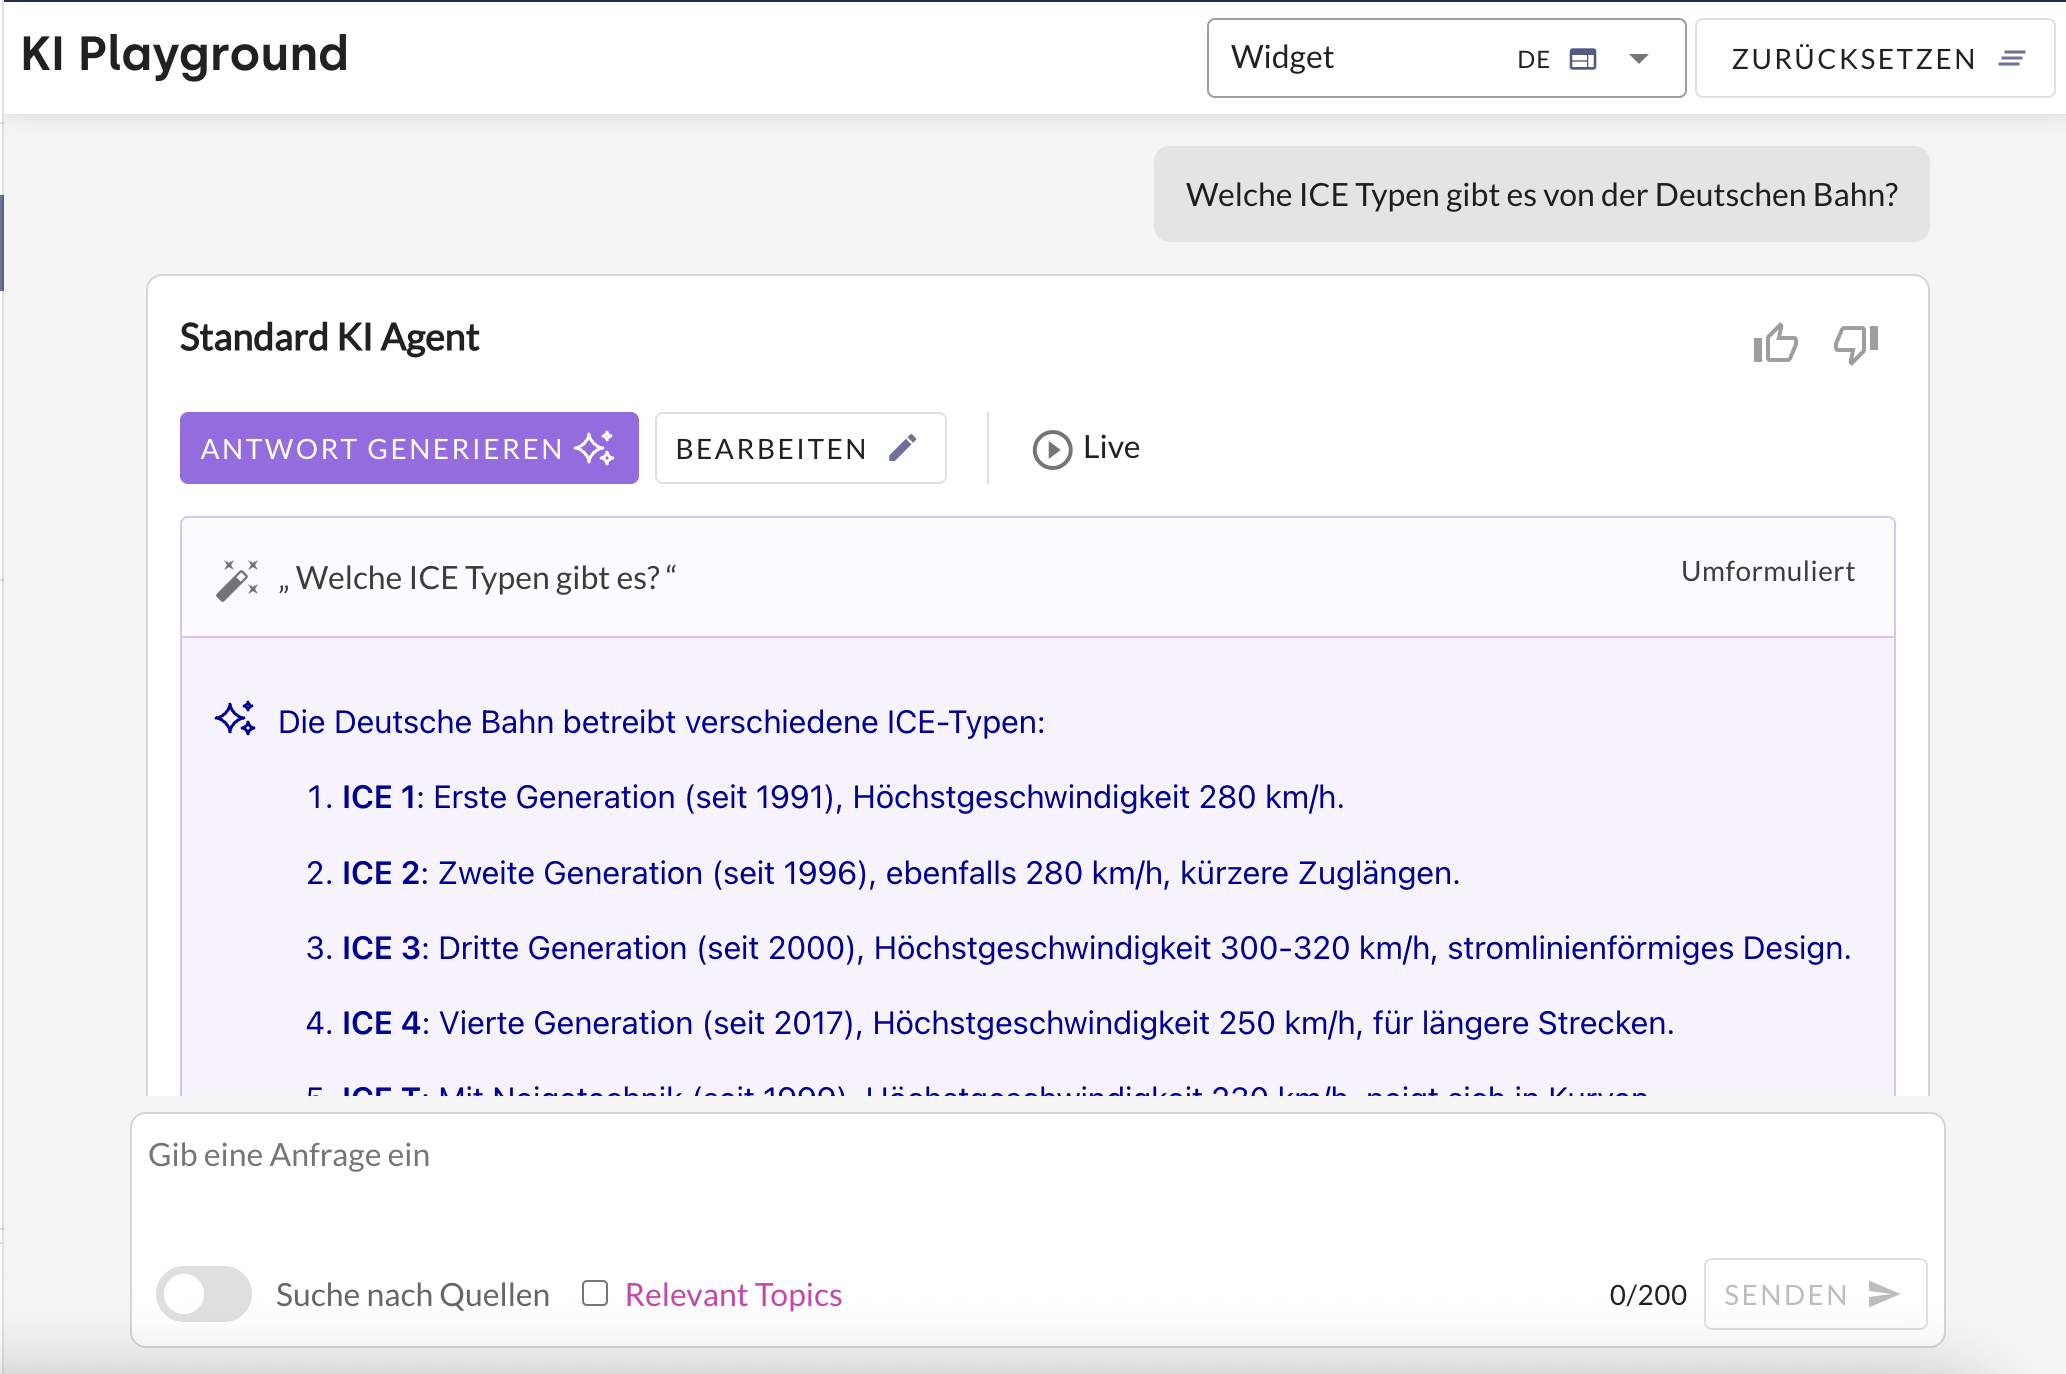This screenshot has height=1374, width=2066.
Task: Click the lines icon on Zurücksetzen
Action: [x=2012, y=59]
